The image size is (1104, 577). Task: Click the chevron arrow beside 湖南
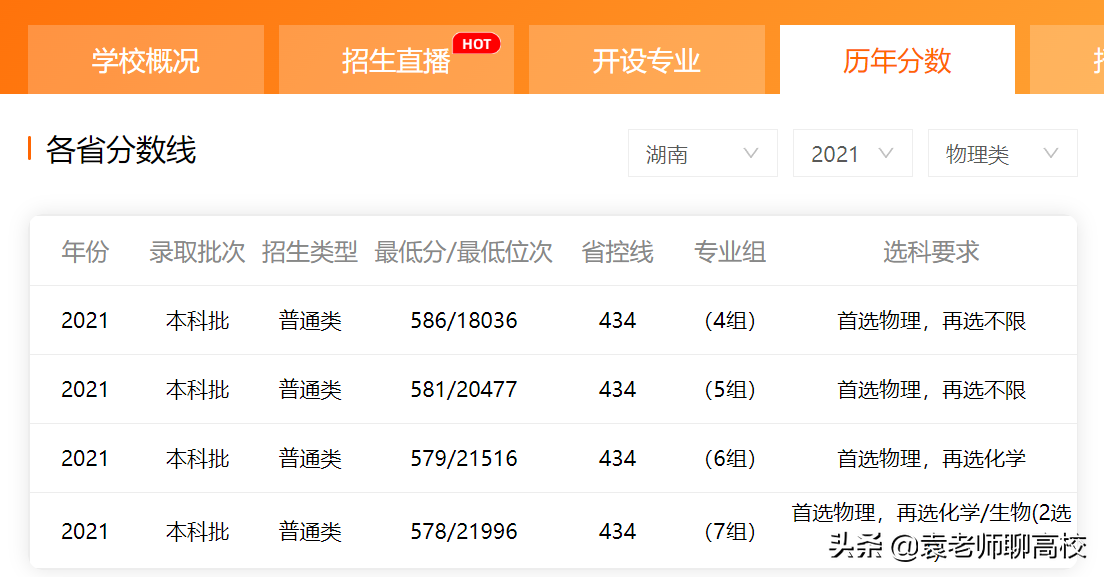(x=749, y=153)
